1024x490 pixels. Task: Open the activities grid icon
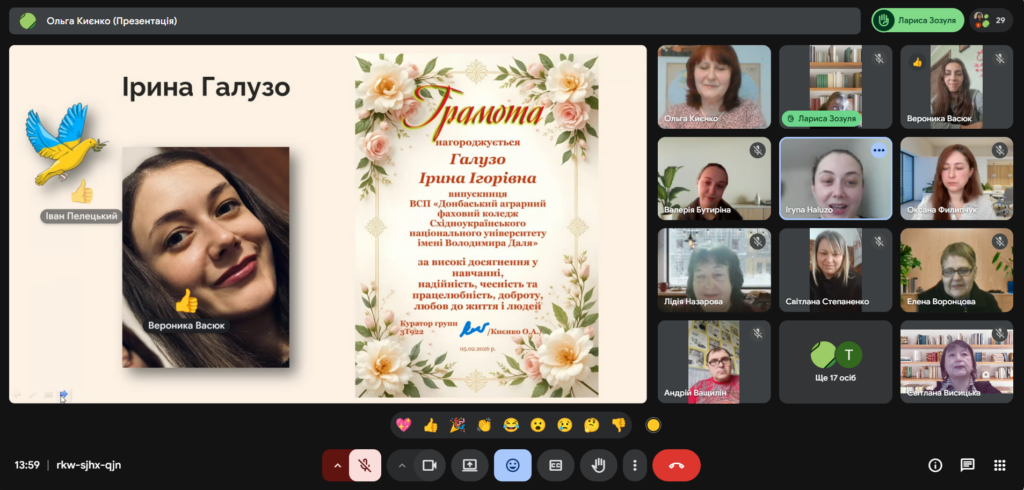click(x=999, y=465)
